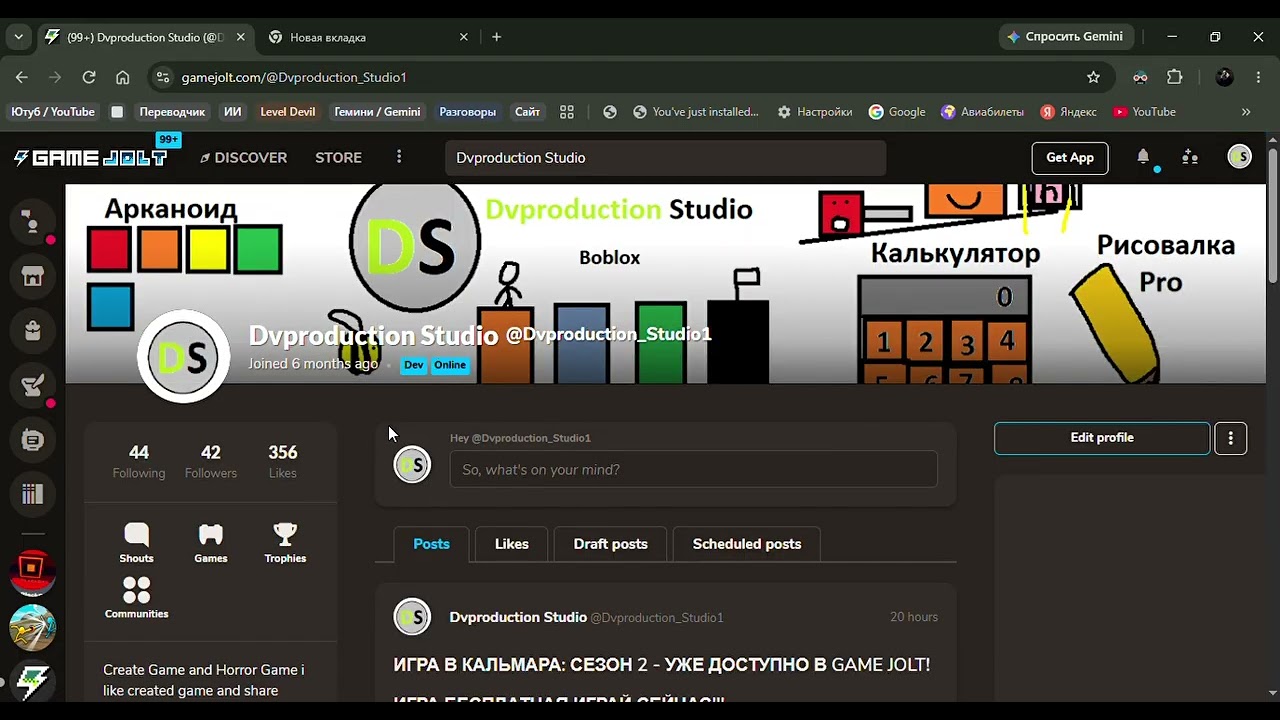
Task: Close the Новая вкладка tab
Action: (463, 37)
